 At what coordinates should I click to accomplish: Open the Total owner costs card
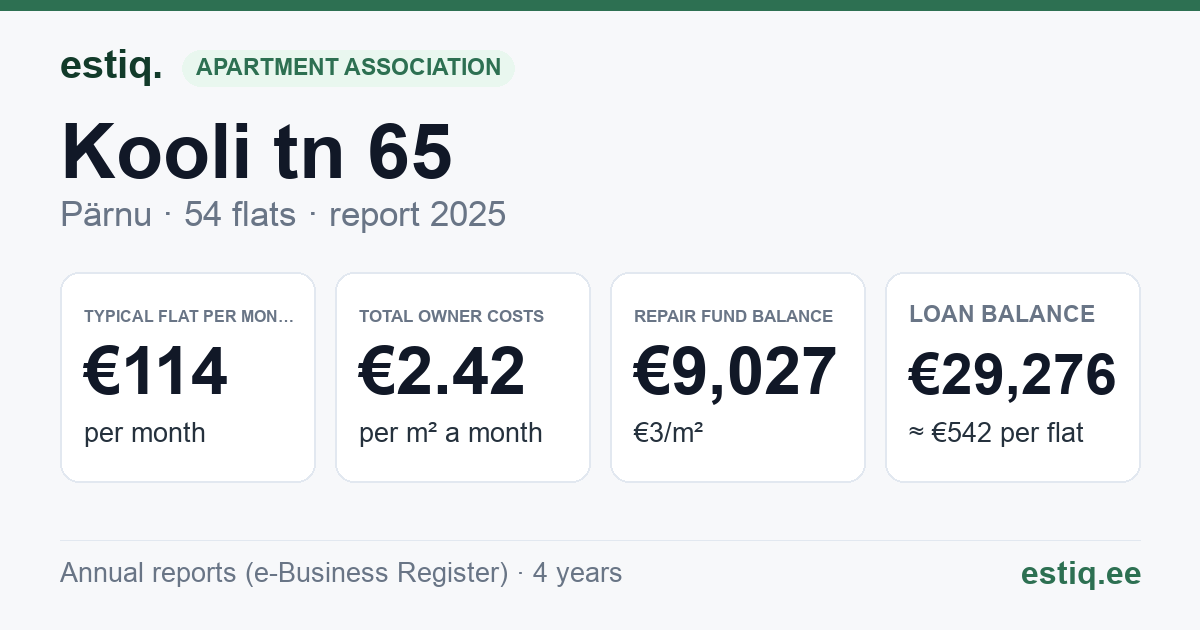pos(463,377)
